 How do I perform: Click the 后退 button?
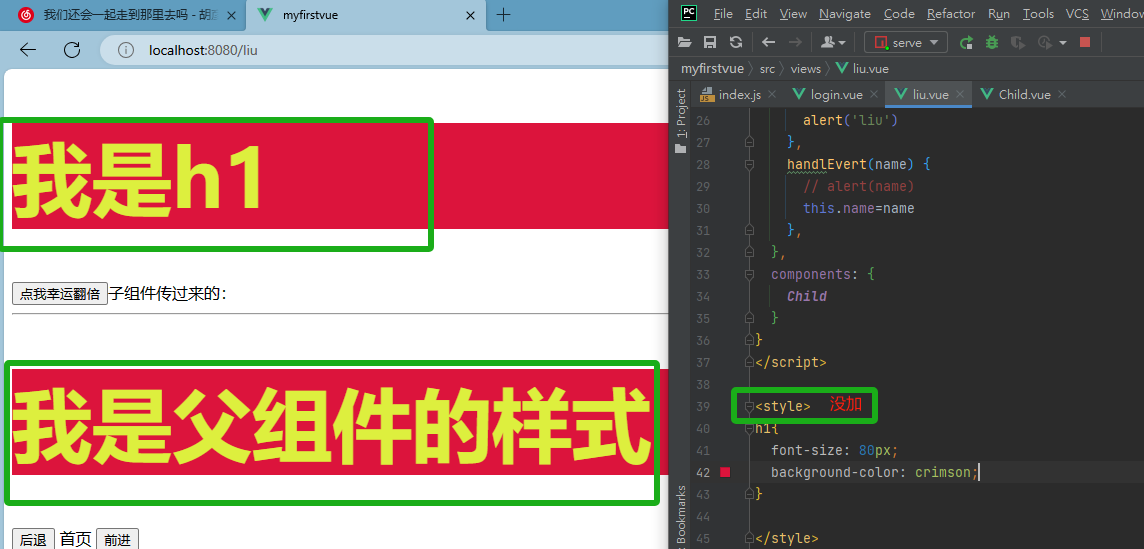tap(34, 540)
